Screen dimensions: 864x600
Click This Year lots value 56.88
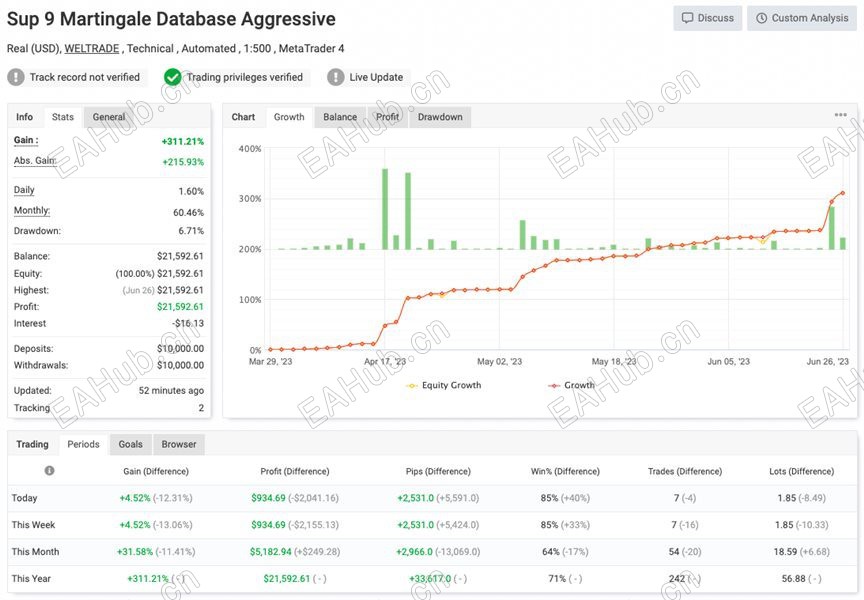(793, 579)
